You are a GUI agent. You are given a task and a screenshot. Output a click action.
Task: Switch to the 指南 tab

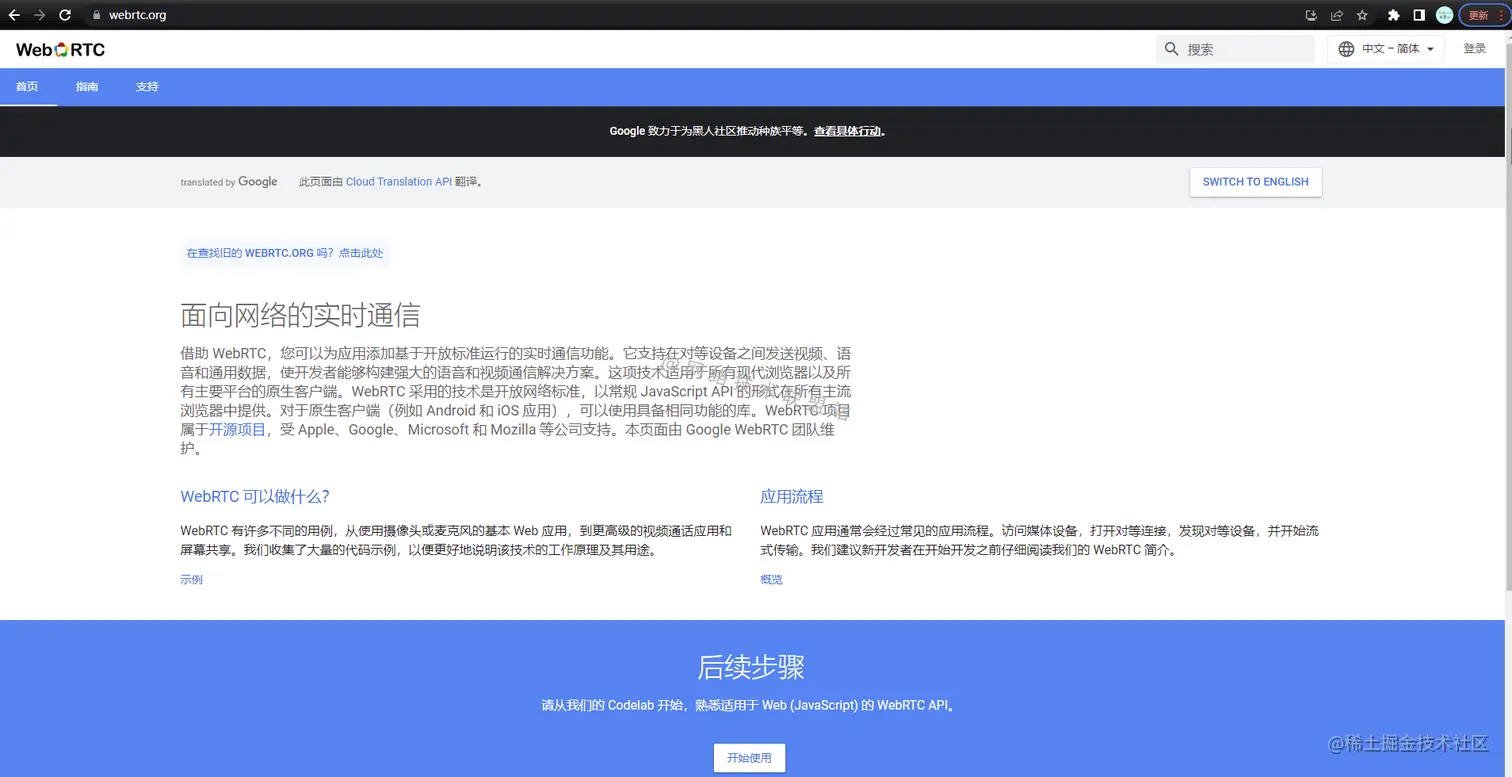click(x=87, y=87)
